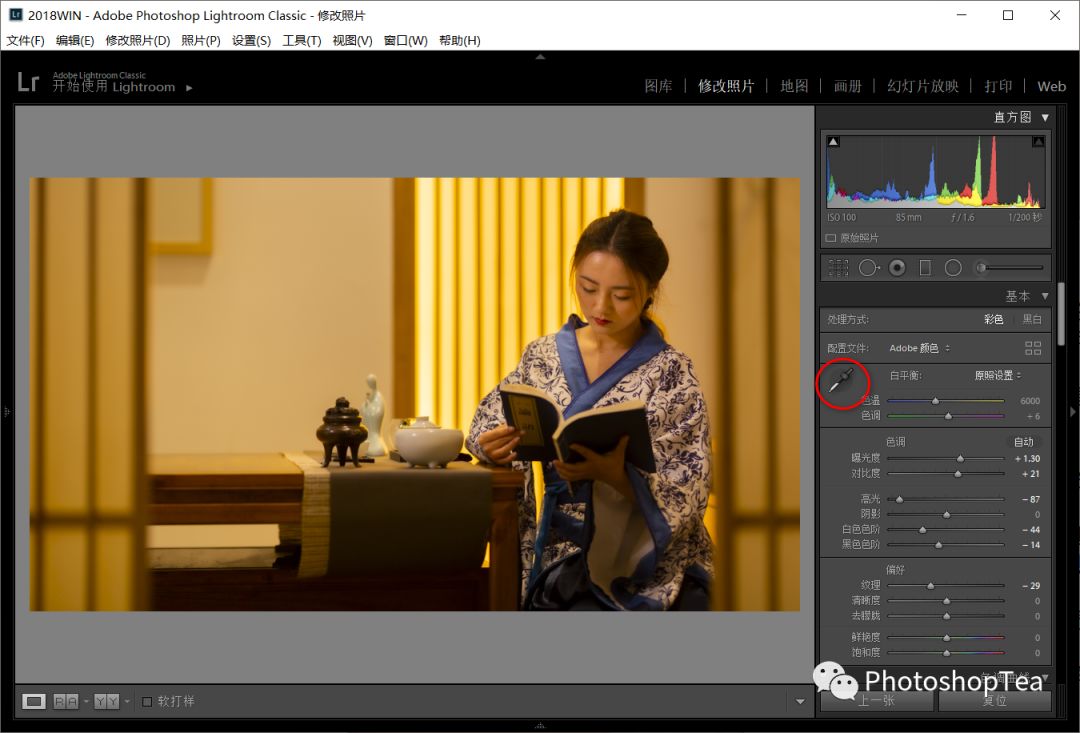Open the 设置(S) menu
The image size is (1080, 733).
pyautogui.click(x=251, y=41)
